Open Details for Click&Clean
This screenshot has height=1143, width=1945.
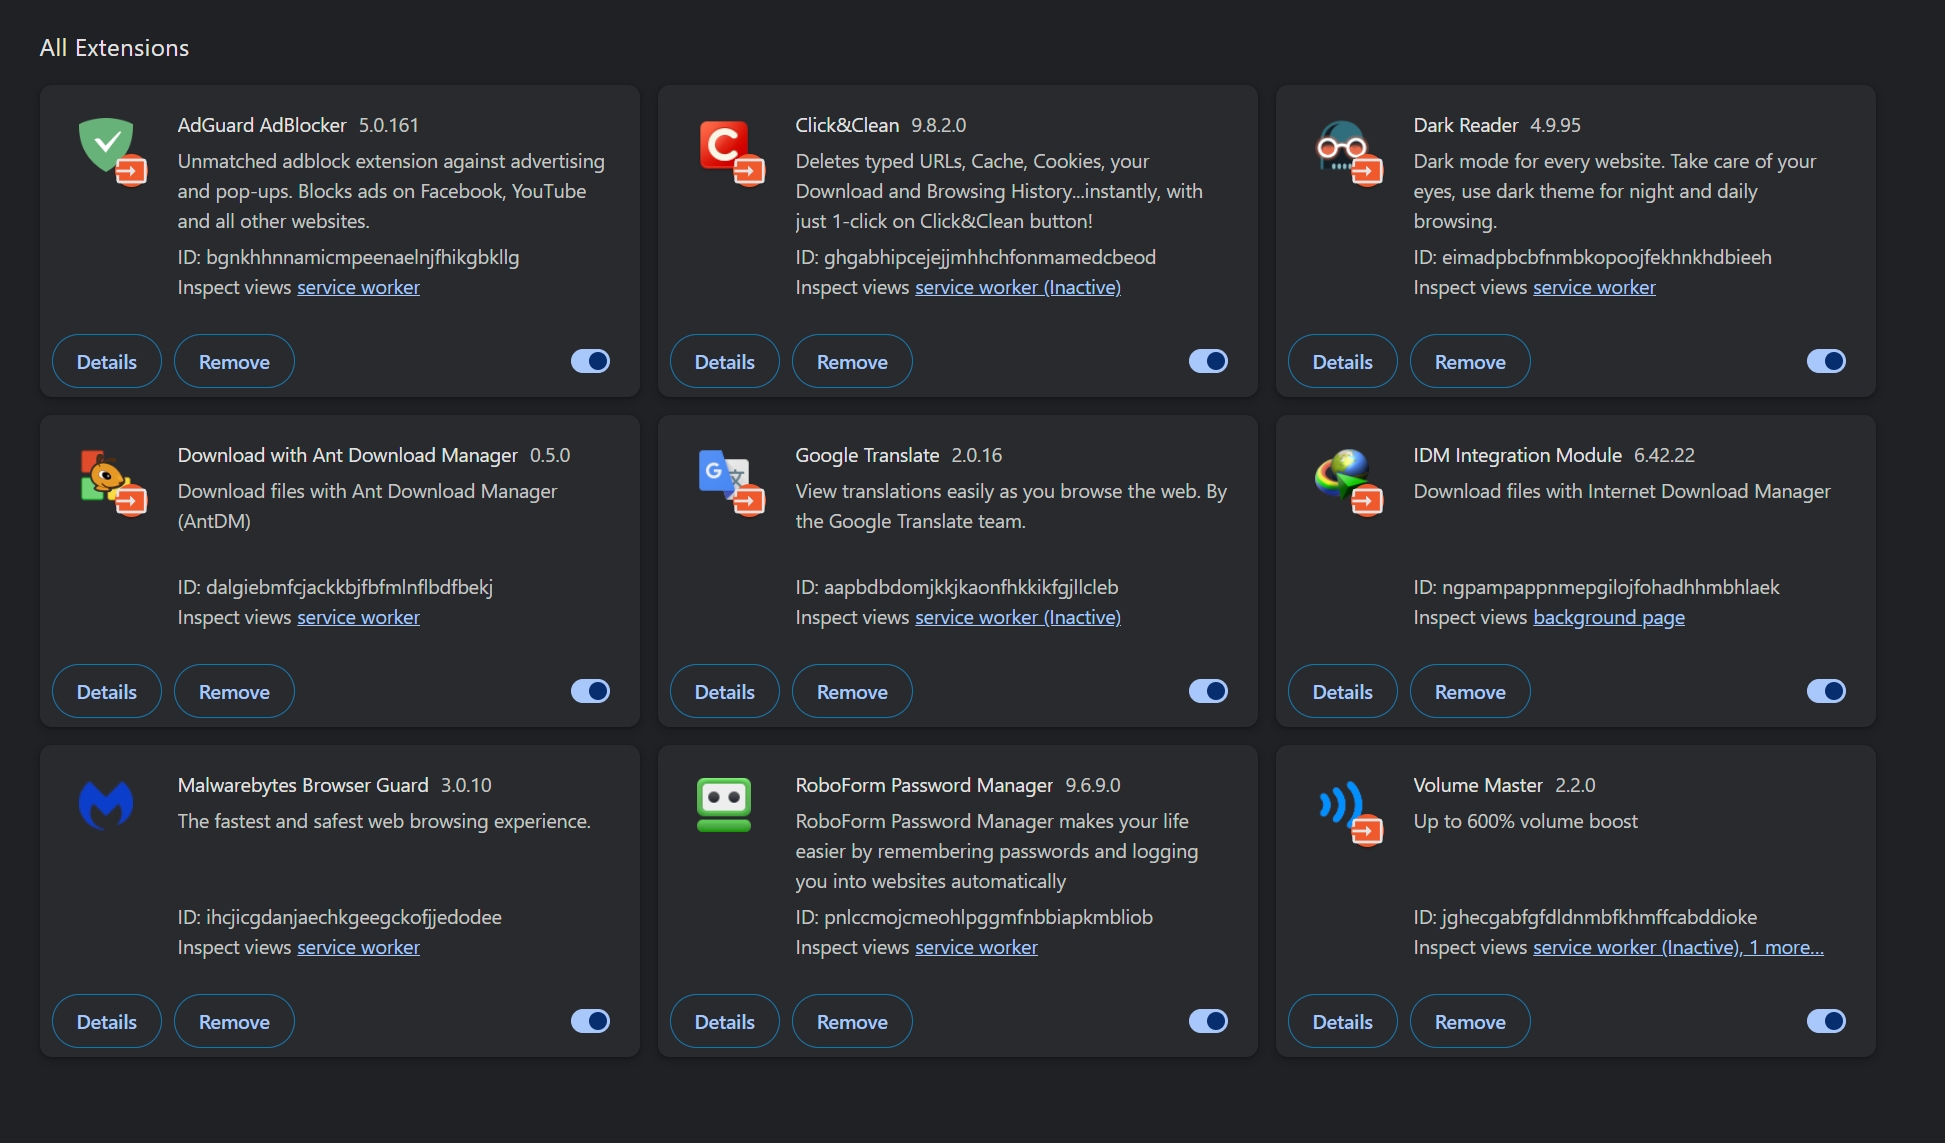click(x=724, y=362)
